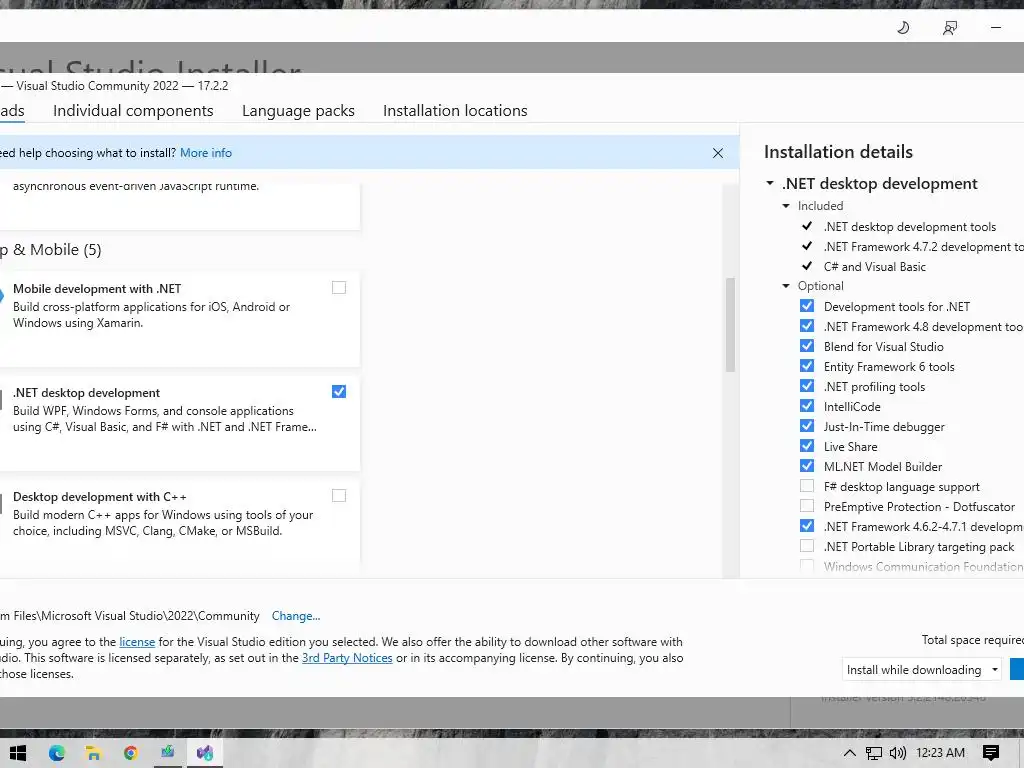Check F# desktop language support

(807, 486)
